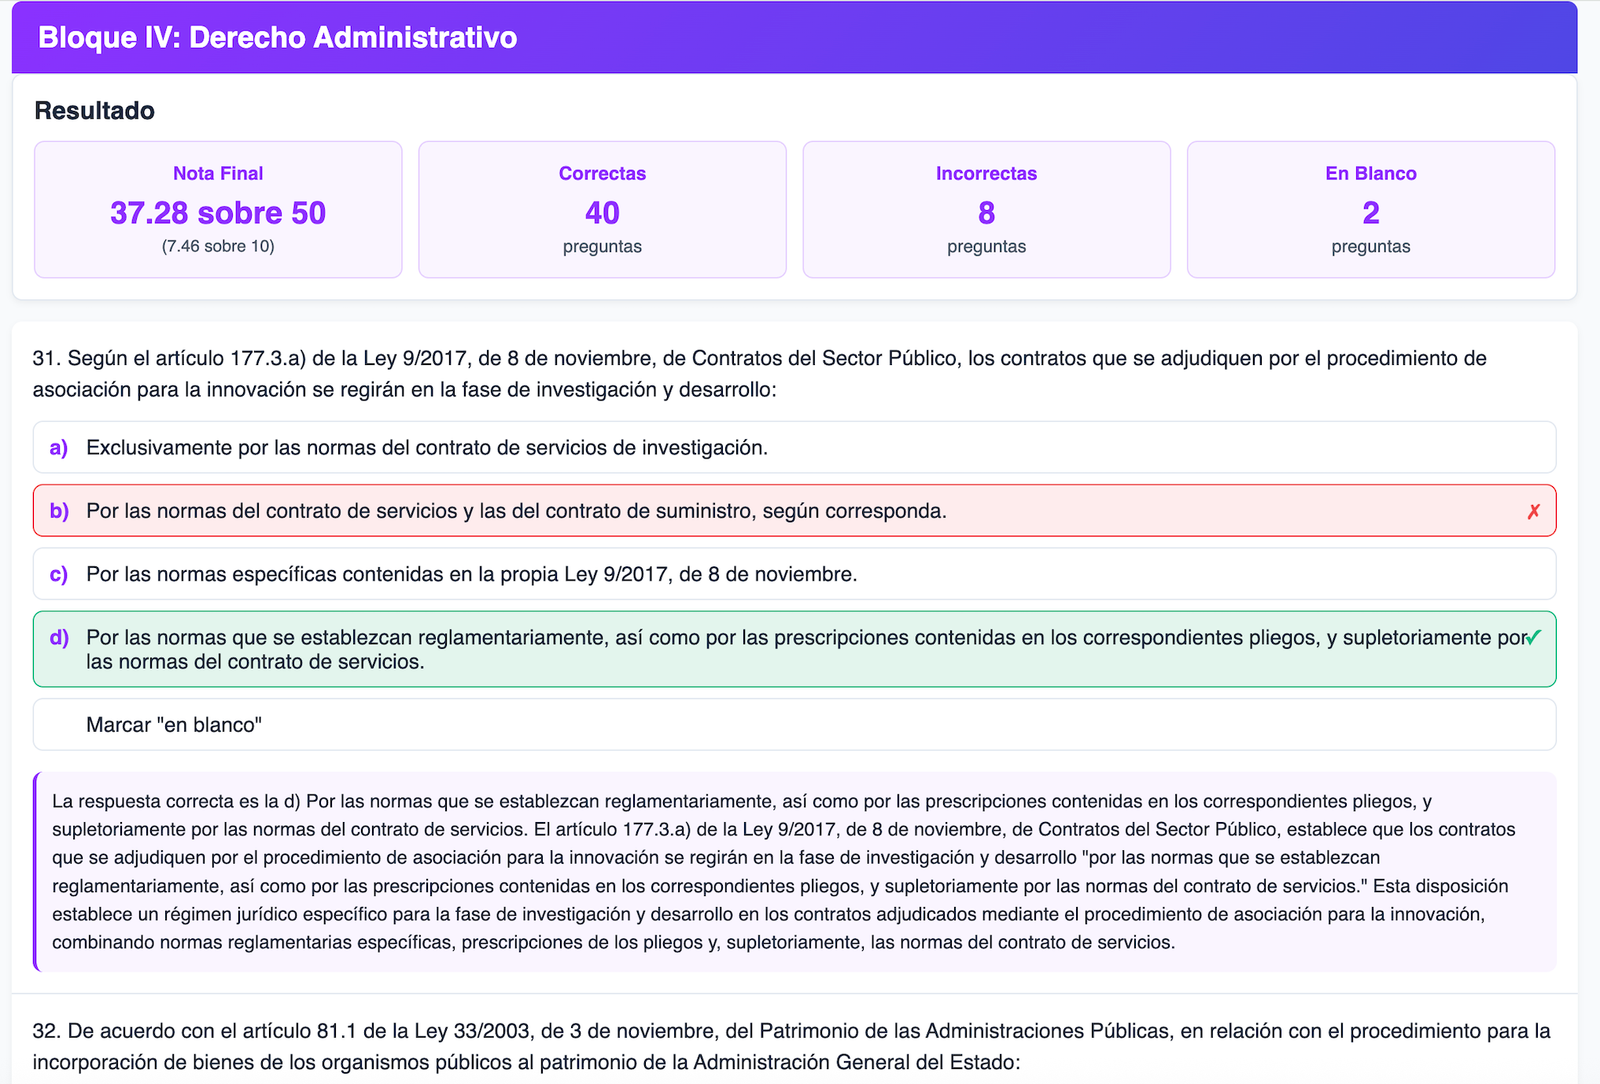The width and height of the screenshot is (1600, 1084).
Task: Open the Incorrectas card showing 8
Action: (986, 210)
